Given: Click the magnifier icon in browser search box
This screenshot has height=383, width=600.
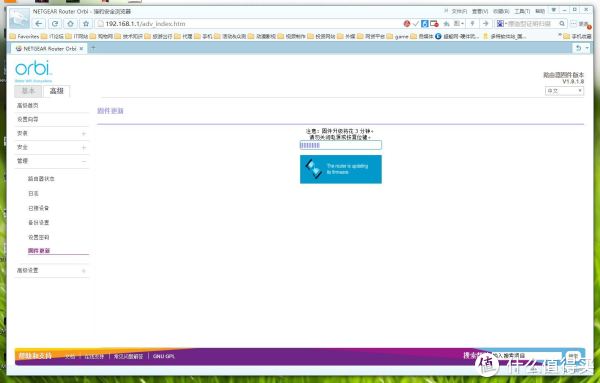Looking at the screenshot, I should click(562, 24).
